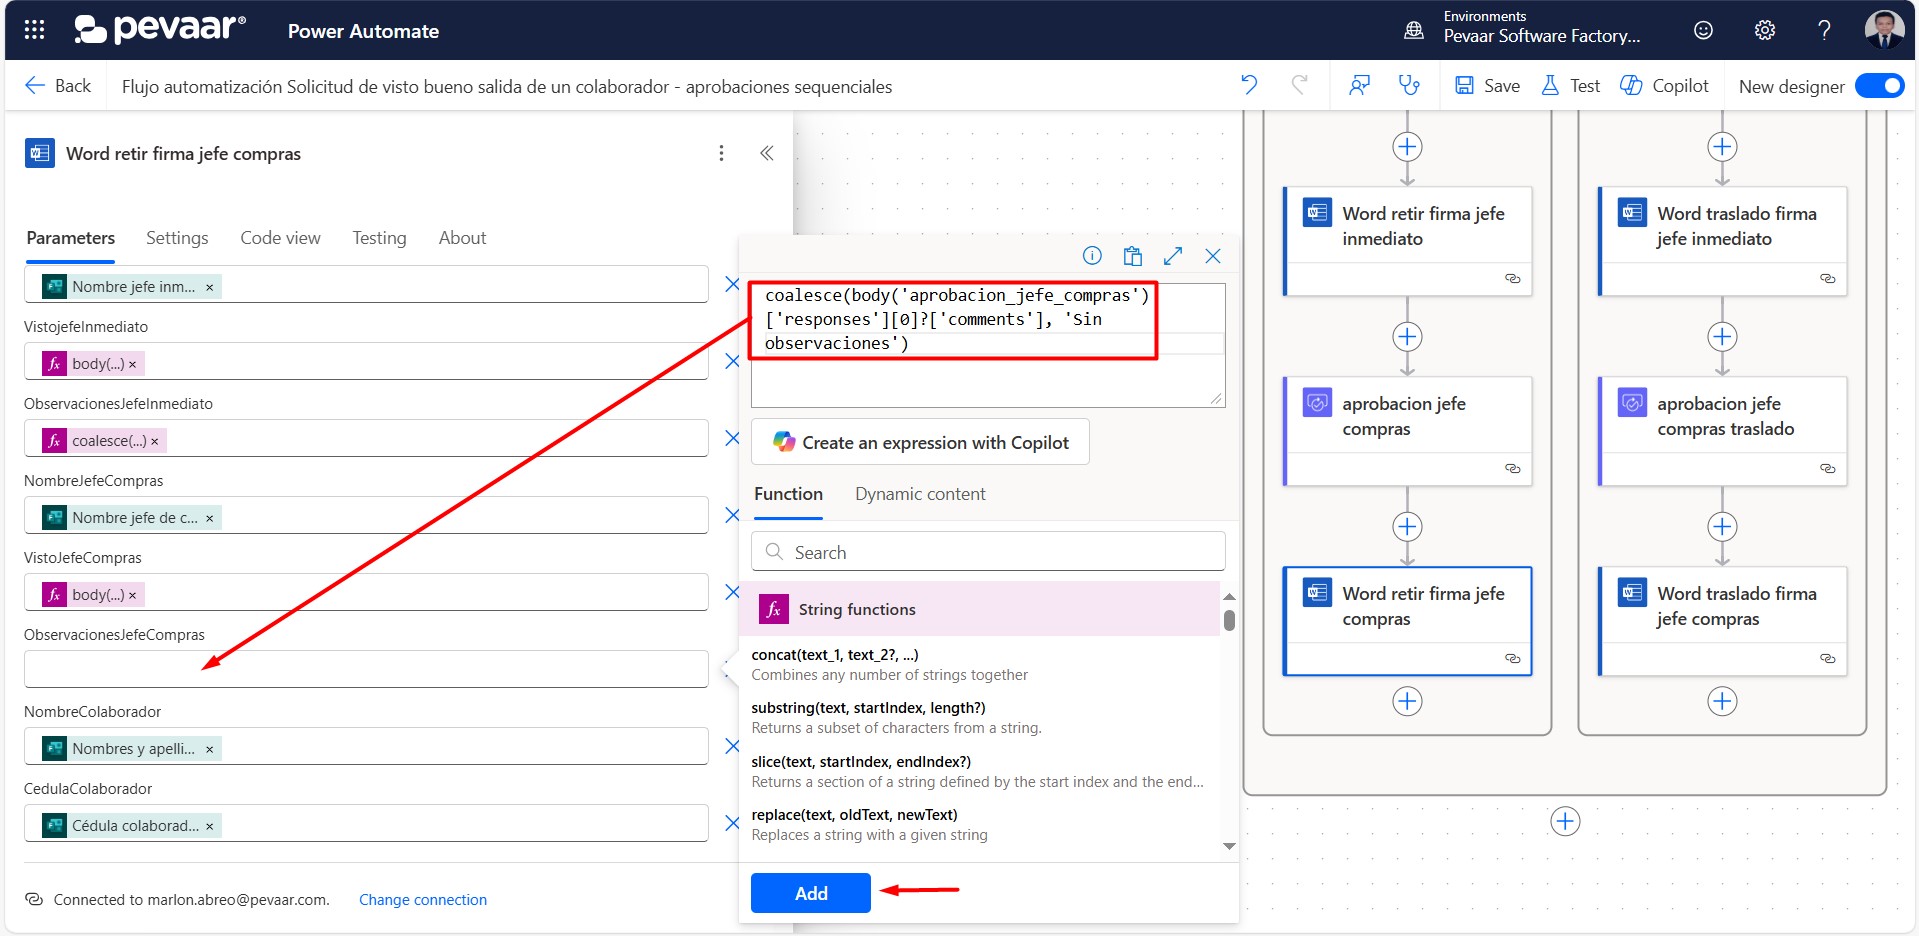Open the app launcher waffle icon
Image resolution: width=1919 pixels, height=936 pixels.
34,30
